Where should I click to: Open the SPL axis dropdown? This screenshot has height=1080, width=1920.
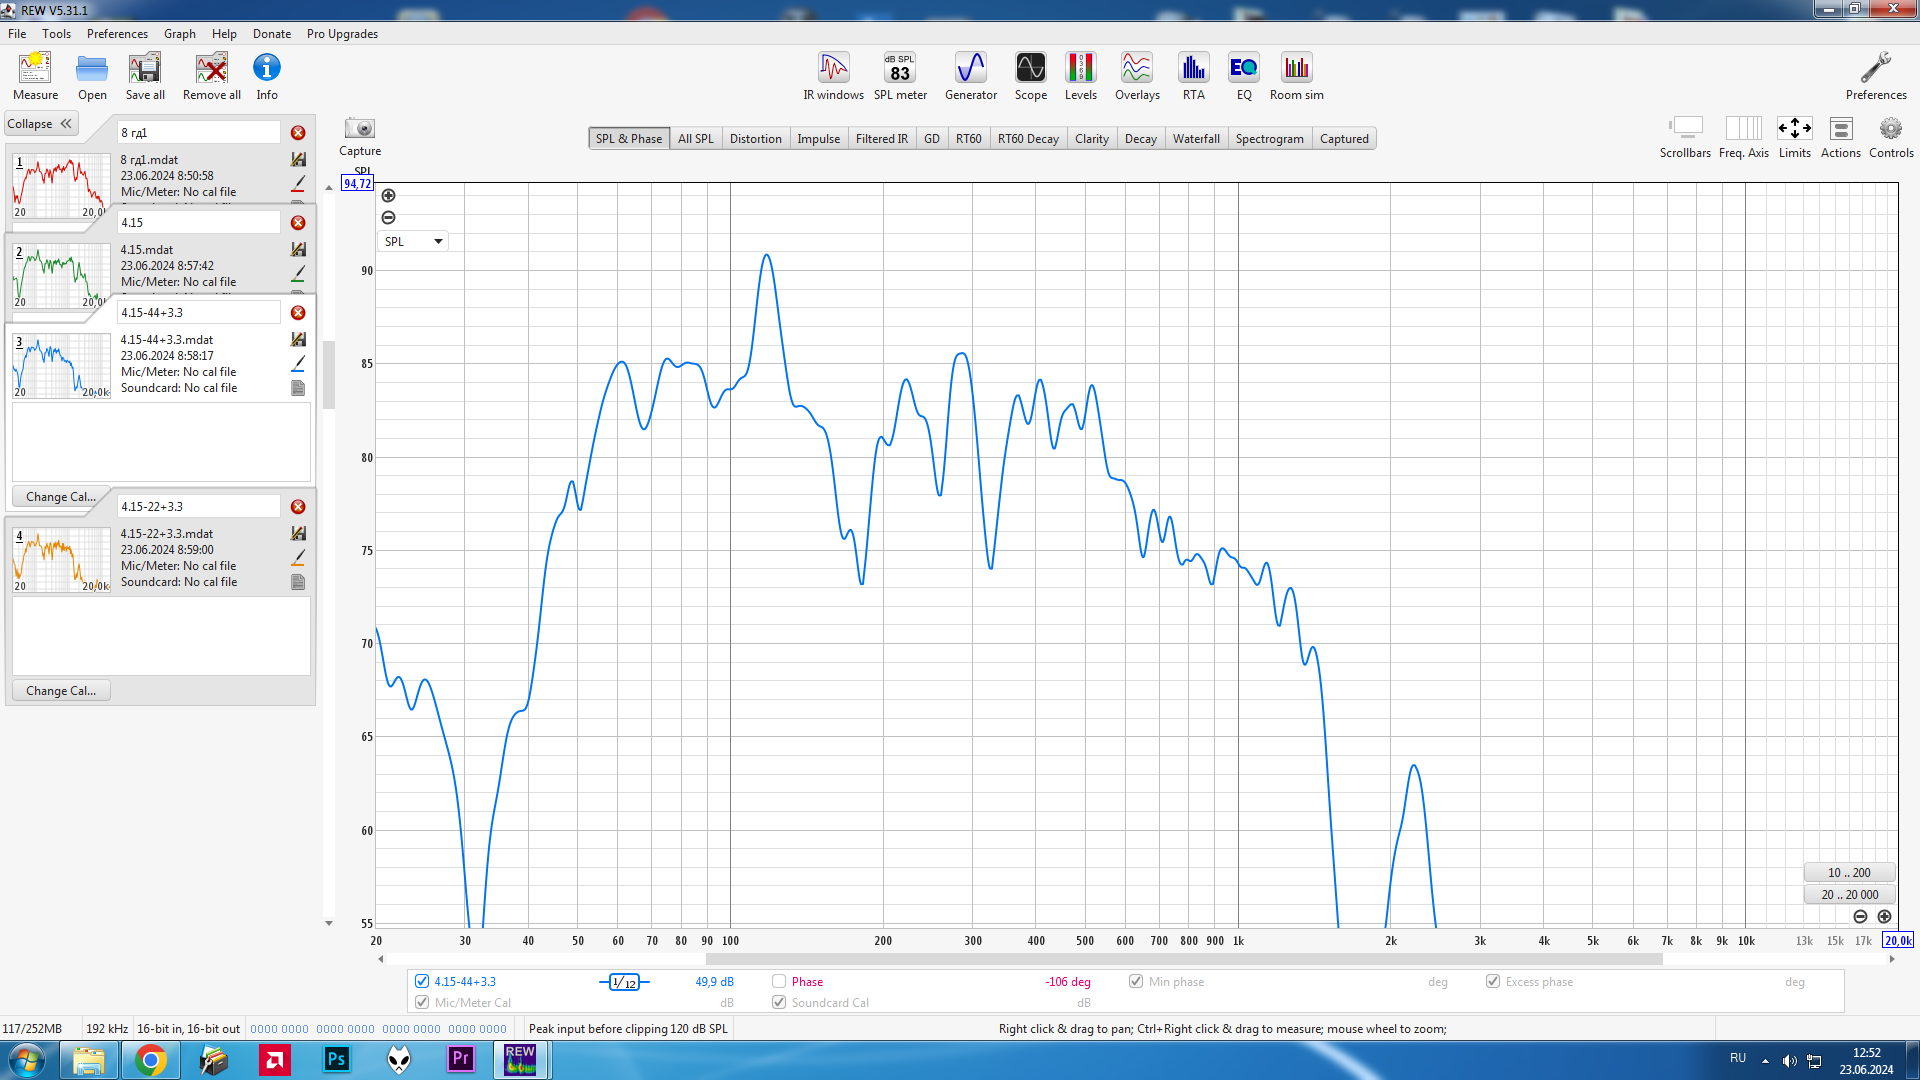pyautogui.click(x=413, y=242)
